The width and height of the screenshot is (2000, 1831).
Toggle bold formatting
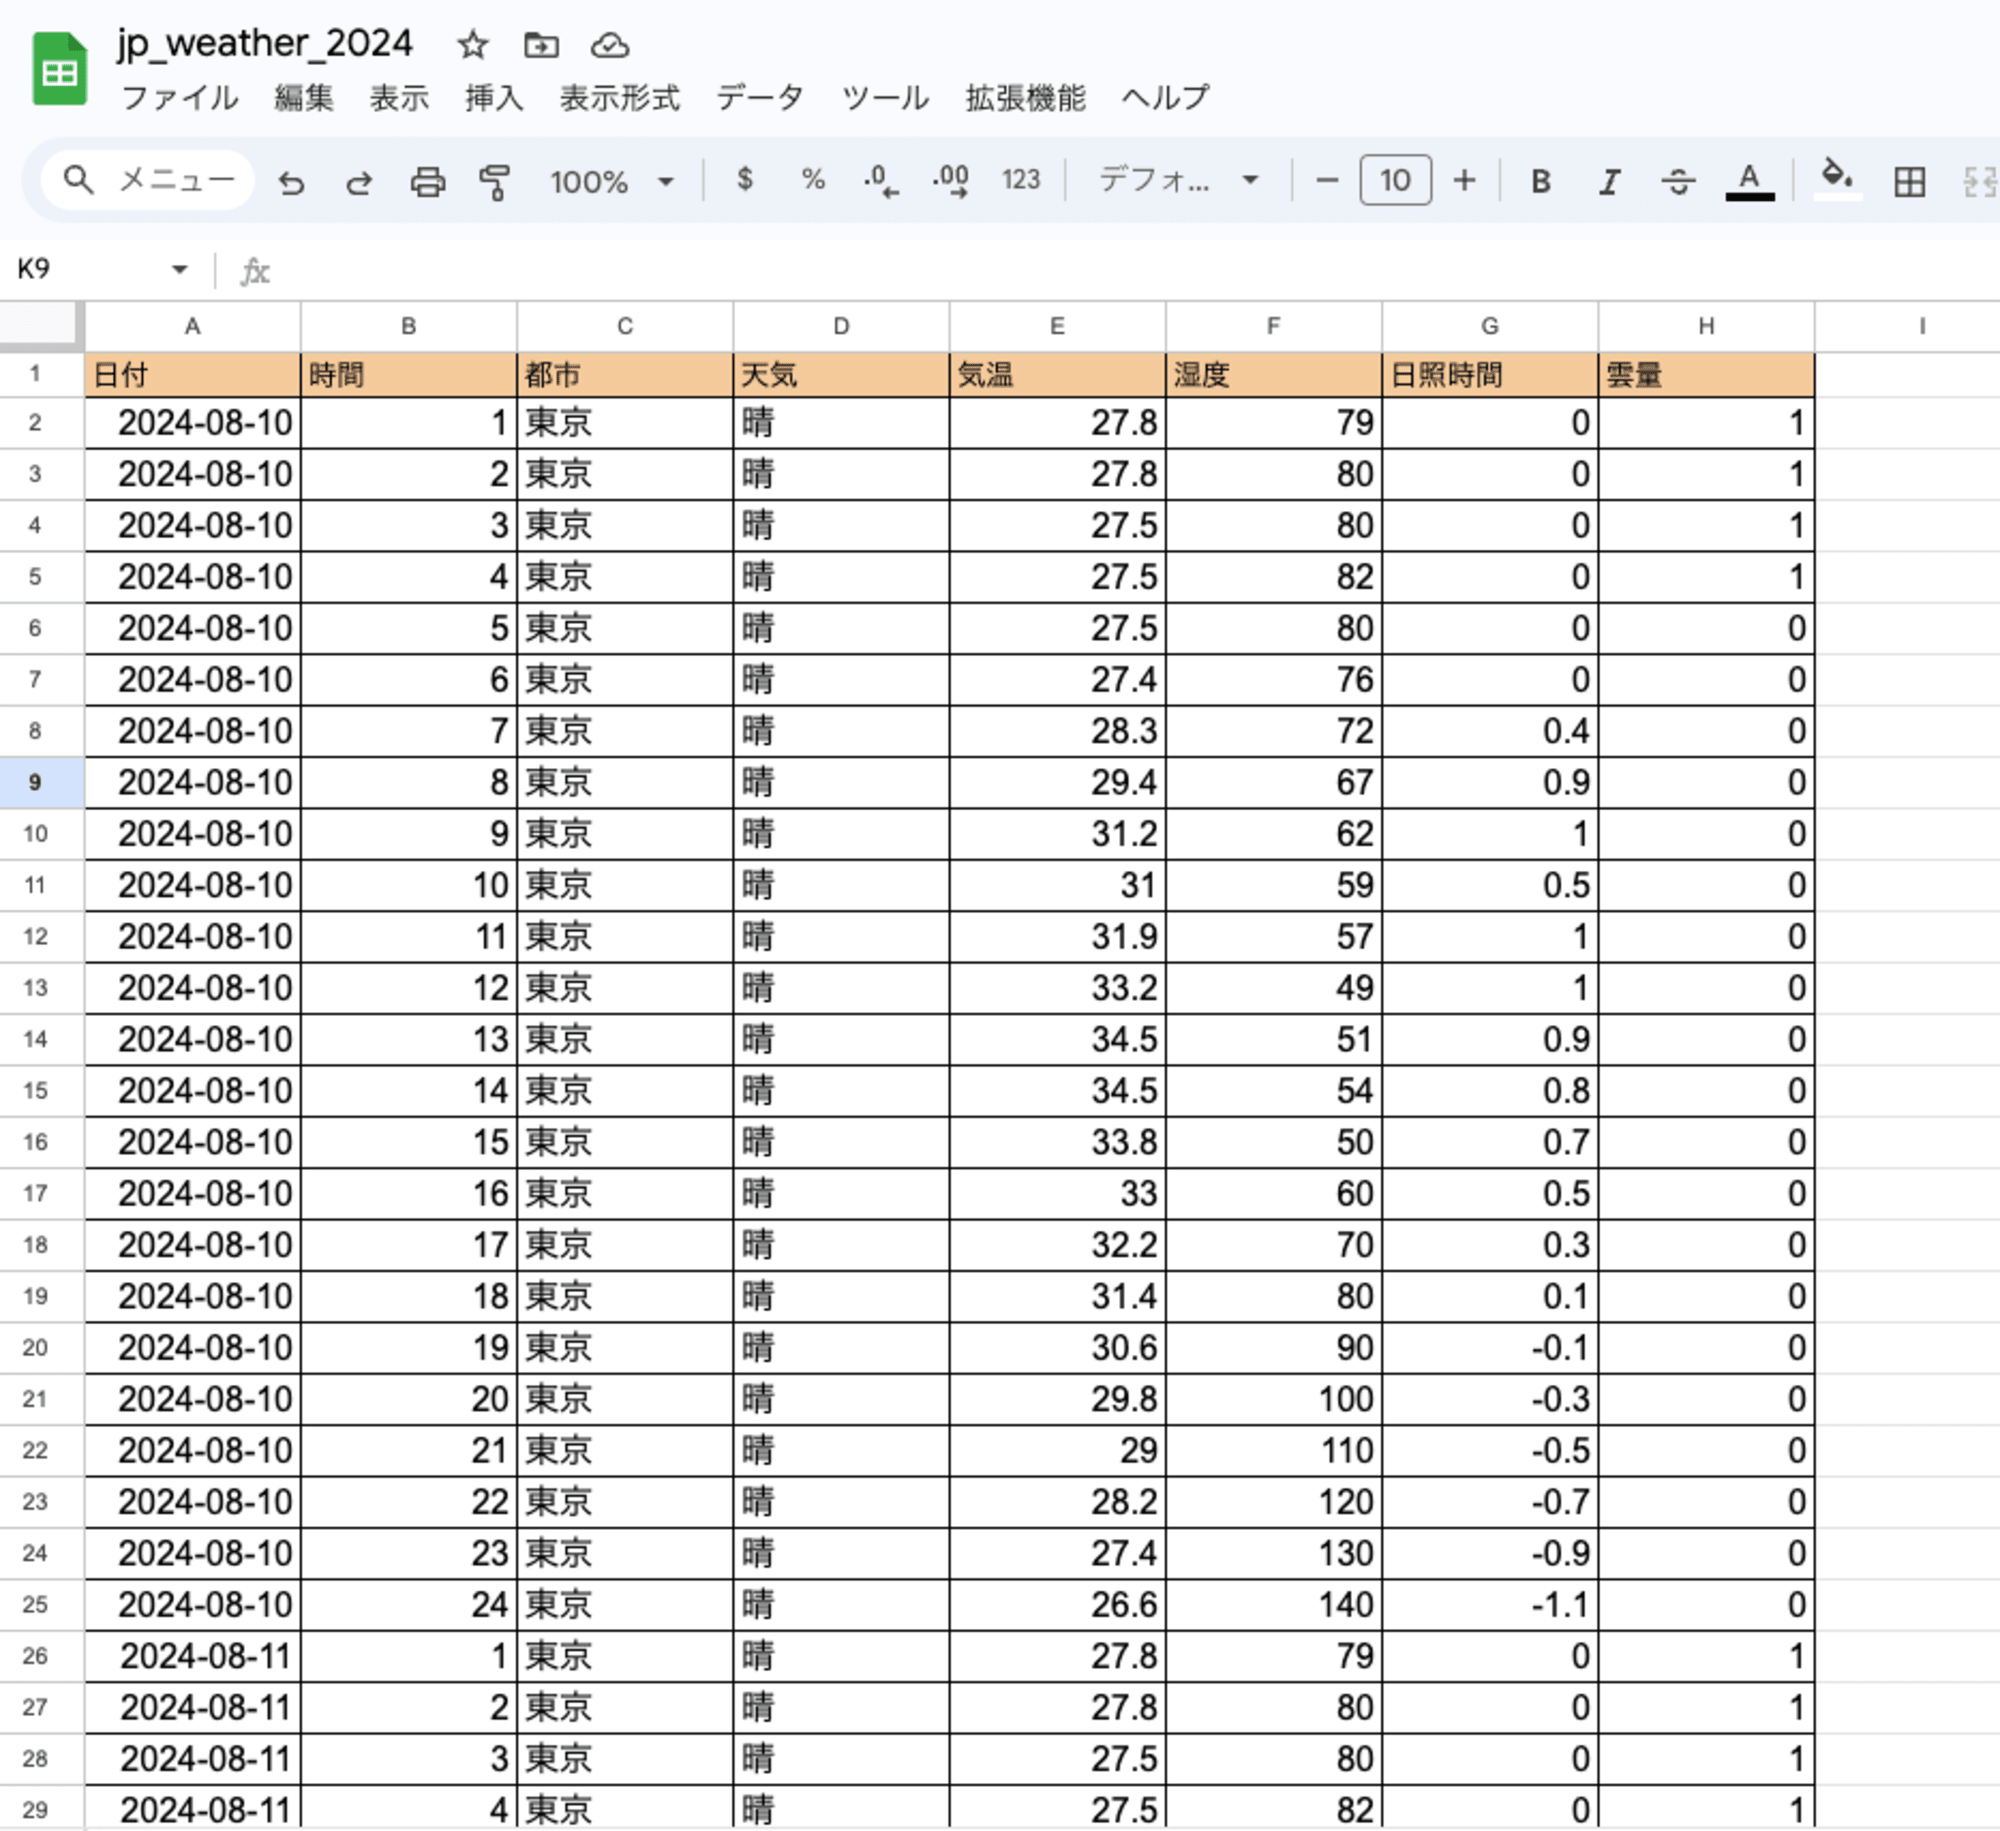point(1541,181)
